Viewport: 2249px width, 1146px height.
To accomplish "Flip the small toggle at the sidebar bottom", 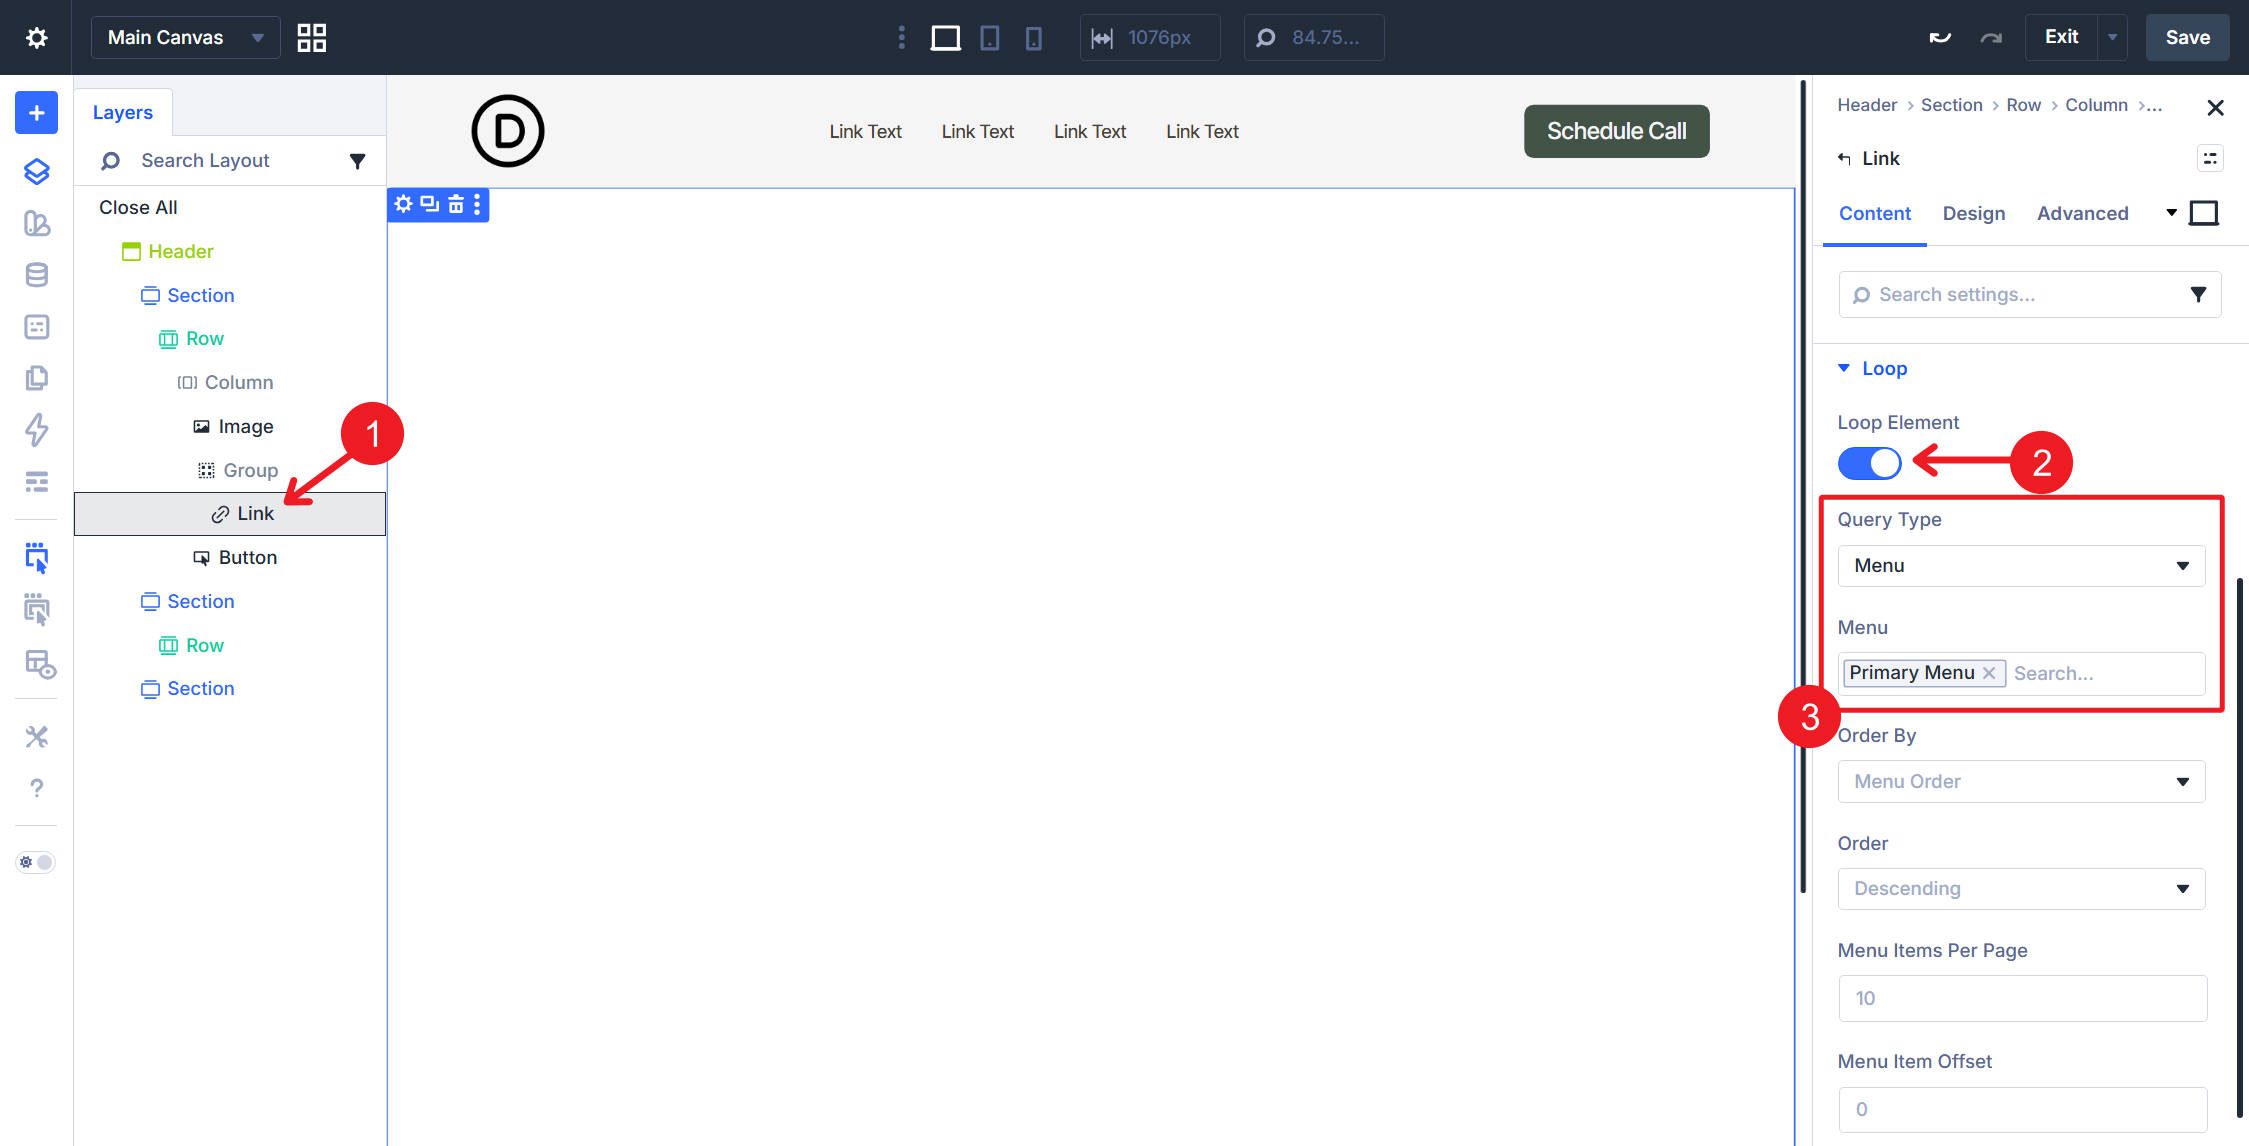I will coord(34,861).
